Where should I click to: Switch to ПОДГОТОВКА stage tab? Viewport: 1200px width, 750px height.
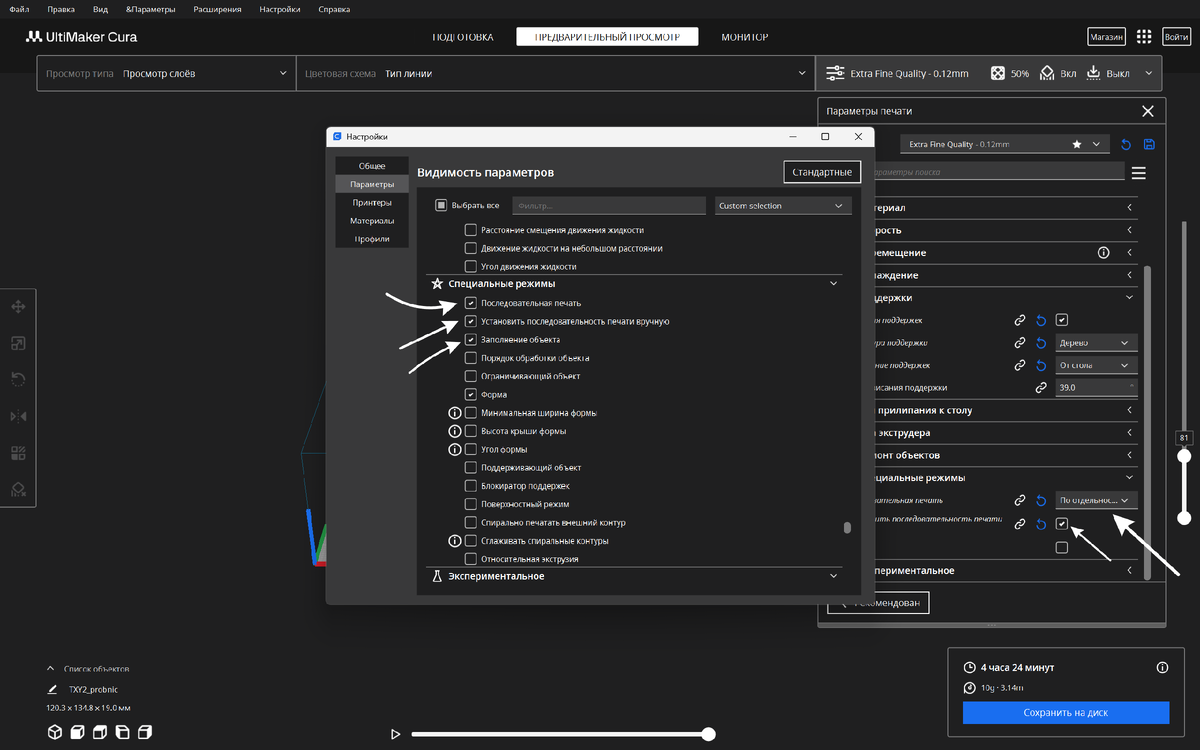463,37
